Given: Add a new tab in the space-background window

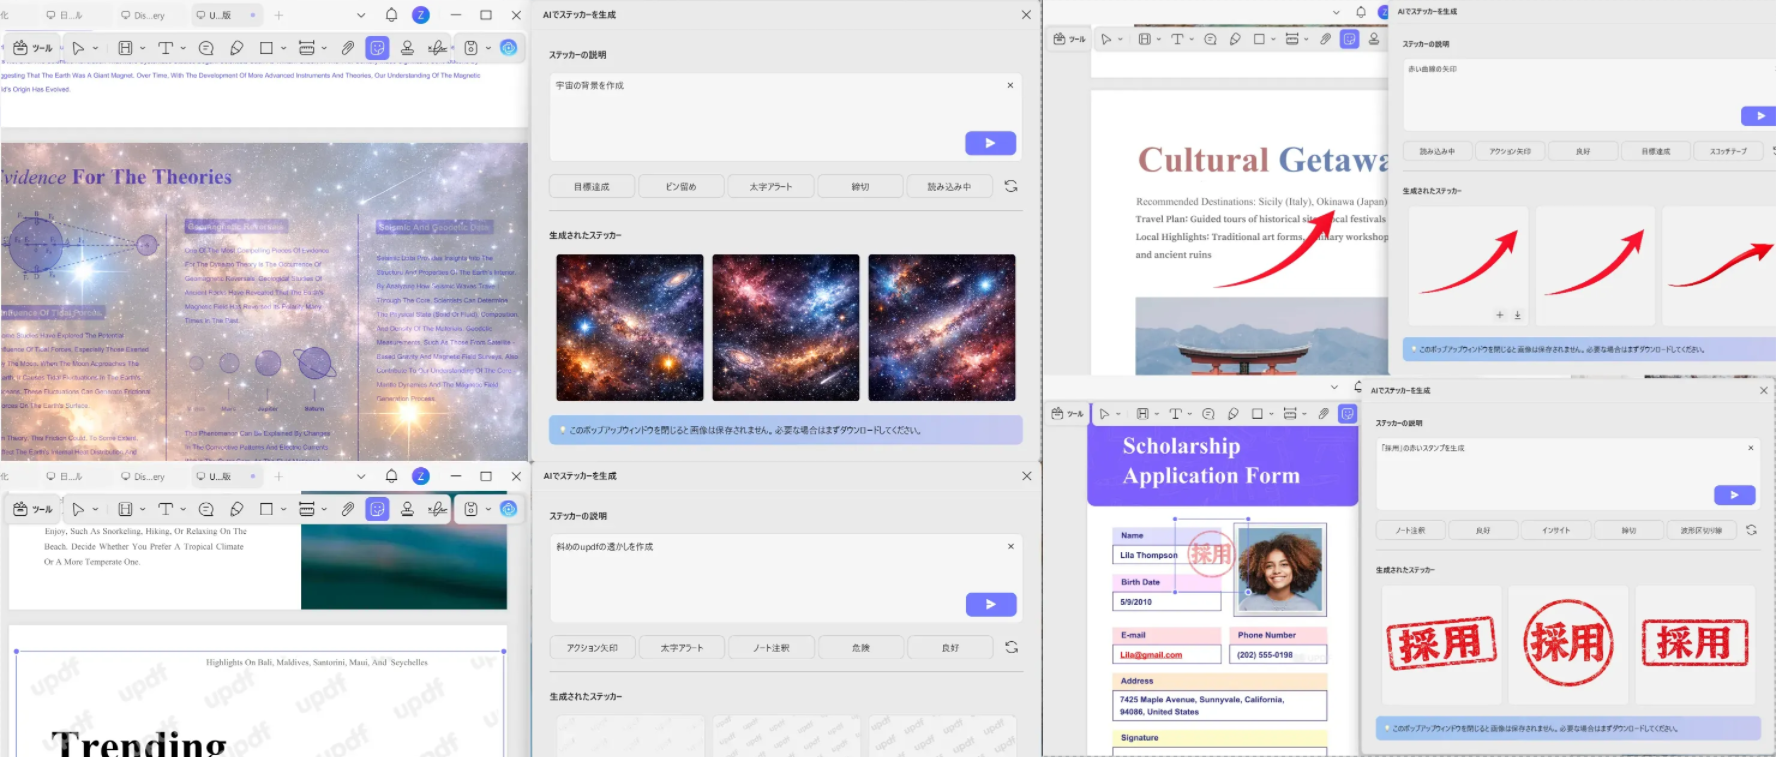Looking at the screenshot, I should 279,15.
